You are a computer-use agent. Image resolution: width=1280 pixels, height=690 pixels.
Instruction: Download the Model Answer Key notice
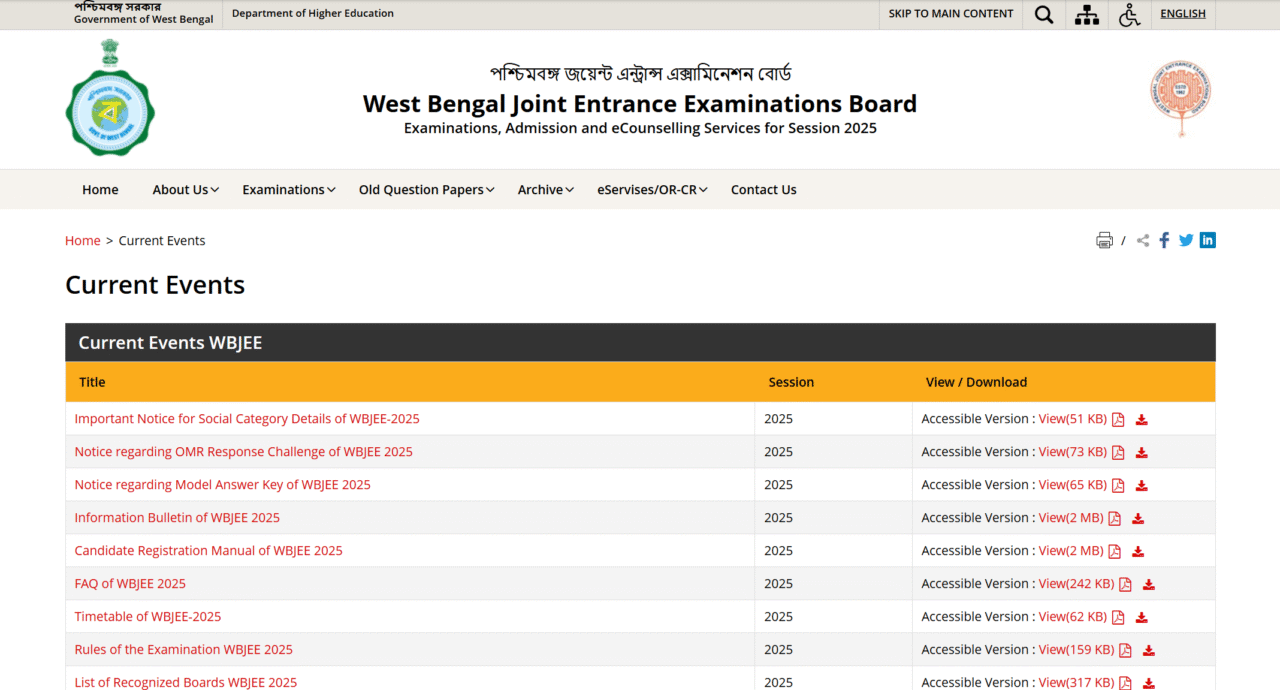(x=1142, y=486)
